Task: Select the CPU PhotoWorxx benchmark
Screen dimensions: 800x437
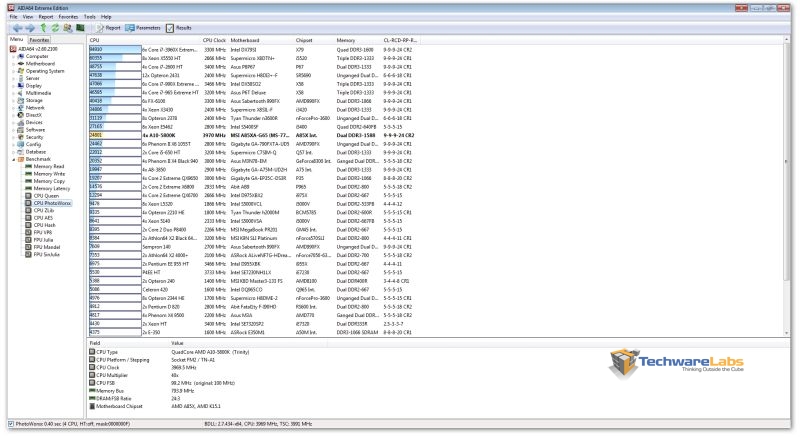Action: (52, 203)
